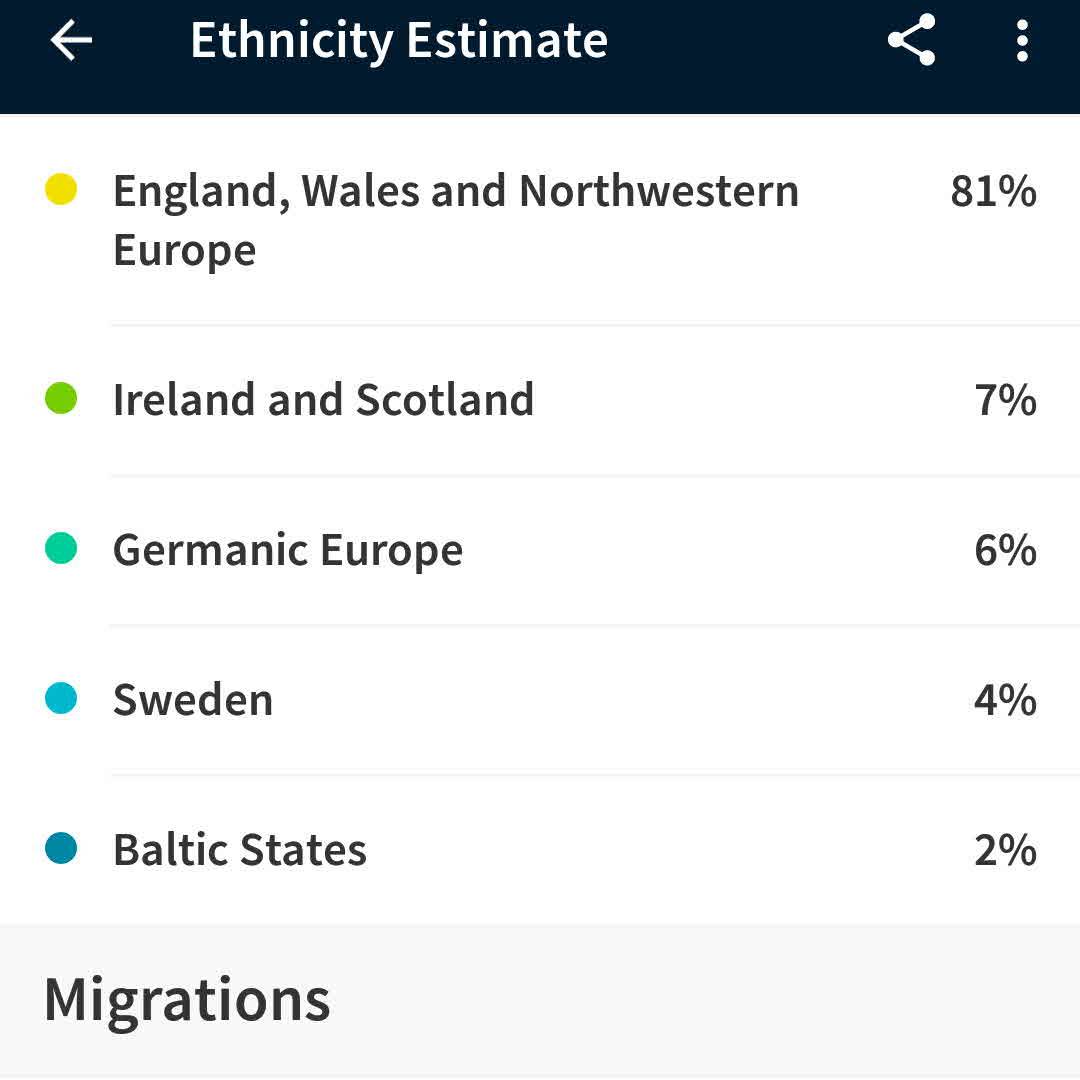Open the three-dot overflow menu
1080x1080 pixels.
(x=1021, y=41)
